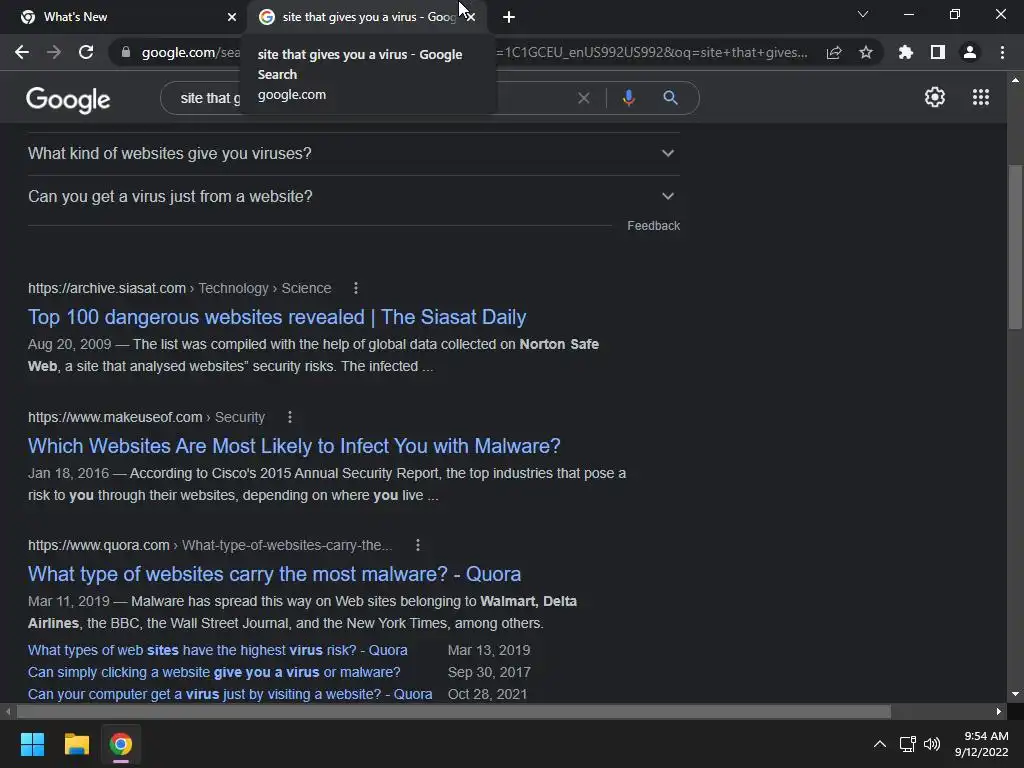Open 'Can simply clicking a website give you a virus'
1024x768 pixels.
[x=214, y=672]
